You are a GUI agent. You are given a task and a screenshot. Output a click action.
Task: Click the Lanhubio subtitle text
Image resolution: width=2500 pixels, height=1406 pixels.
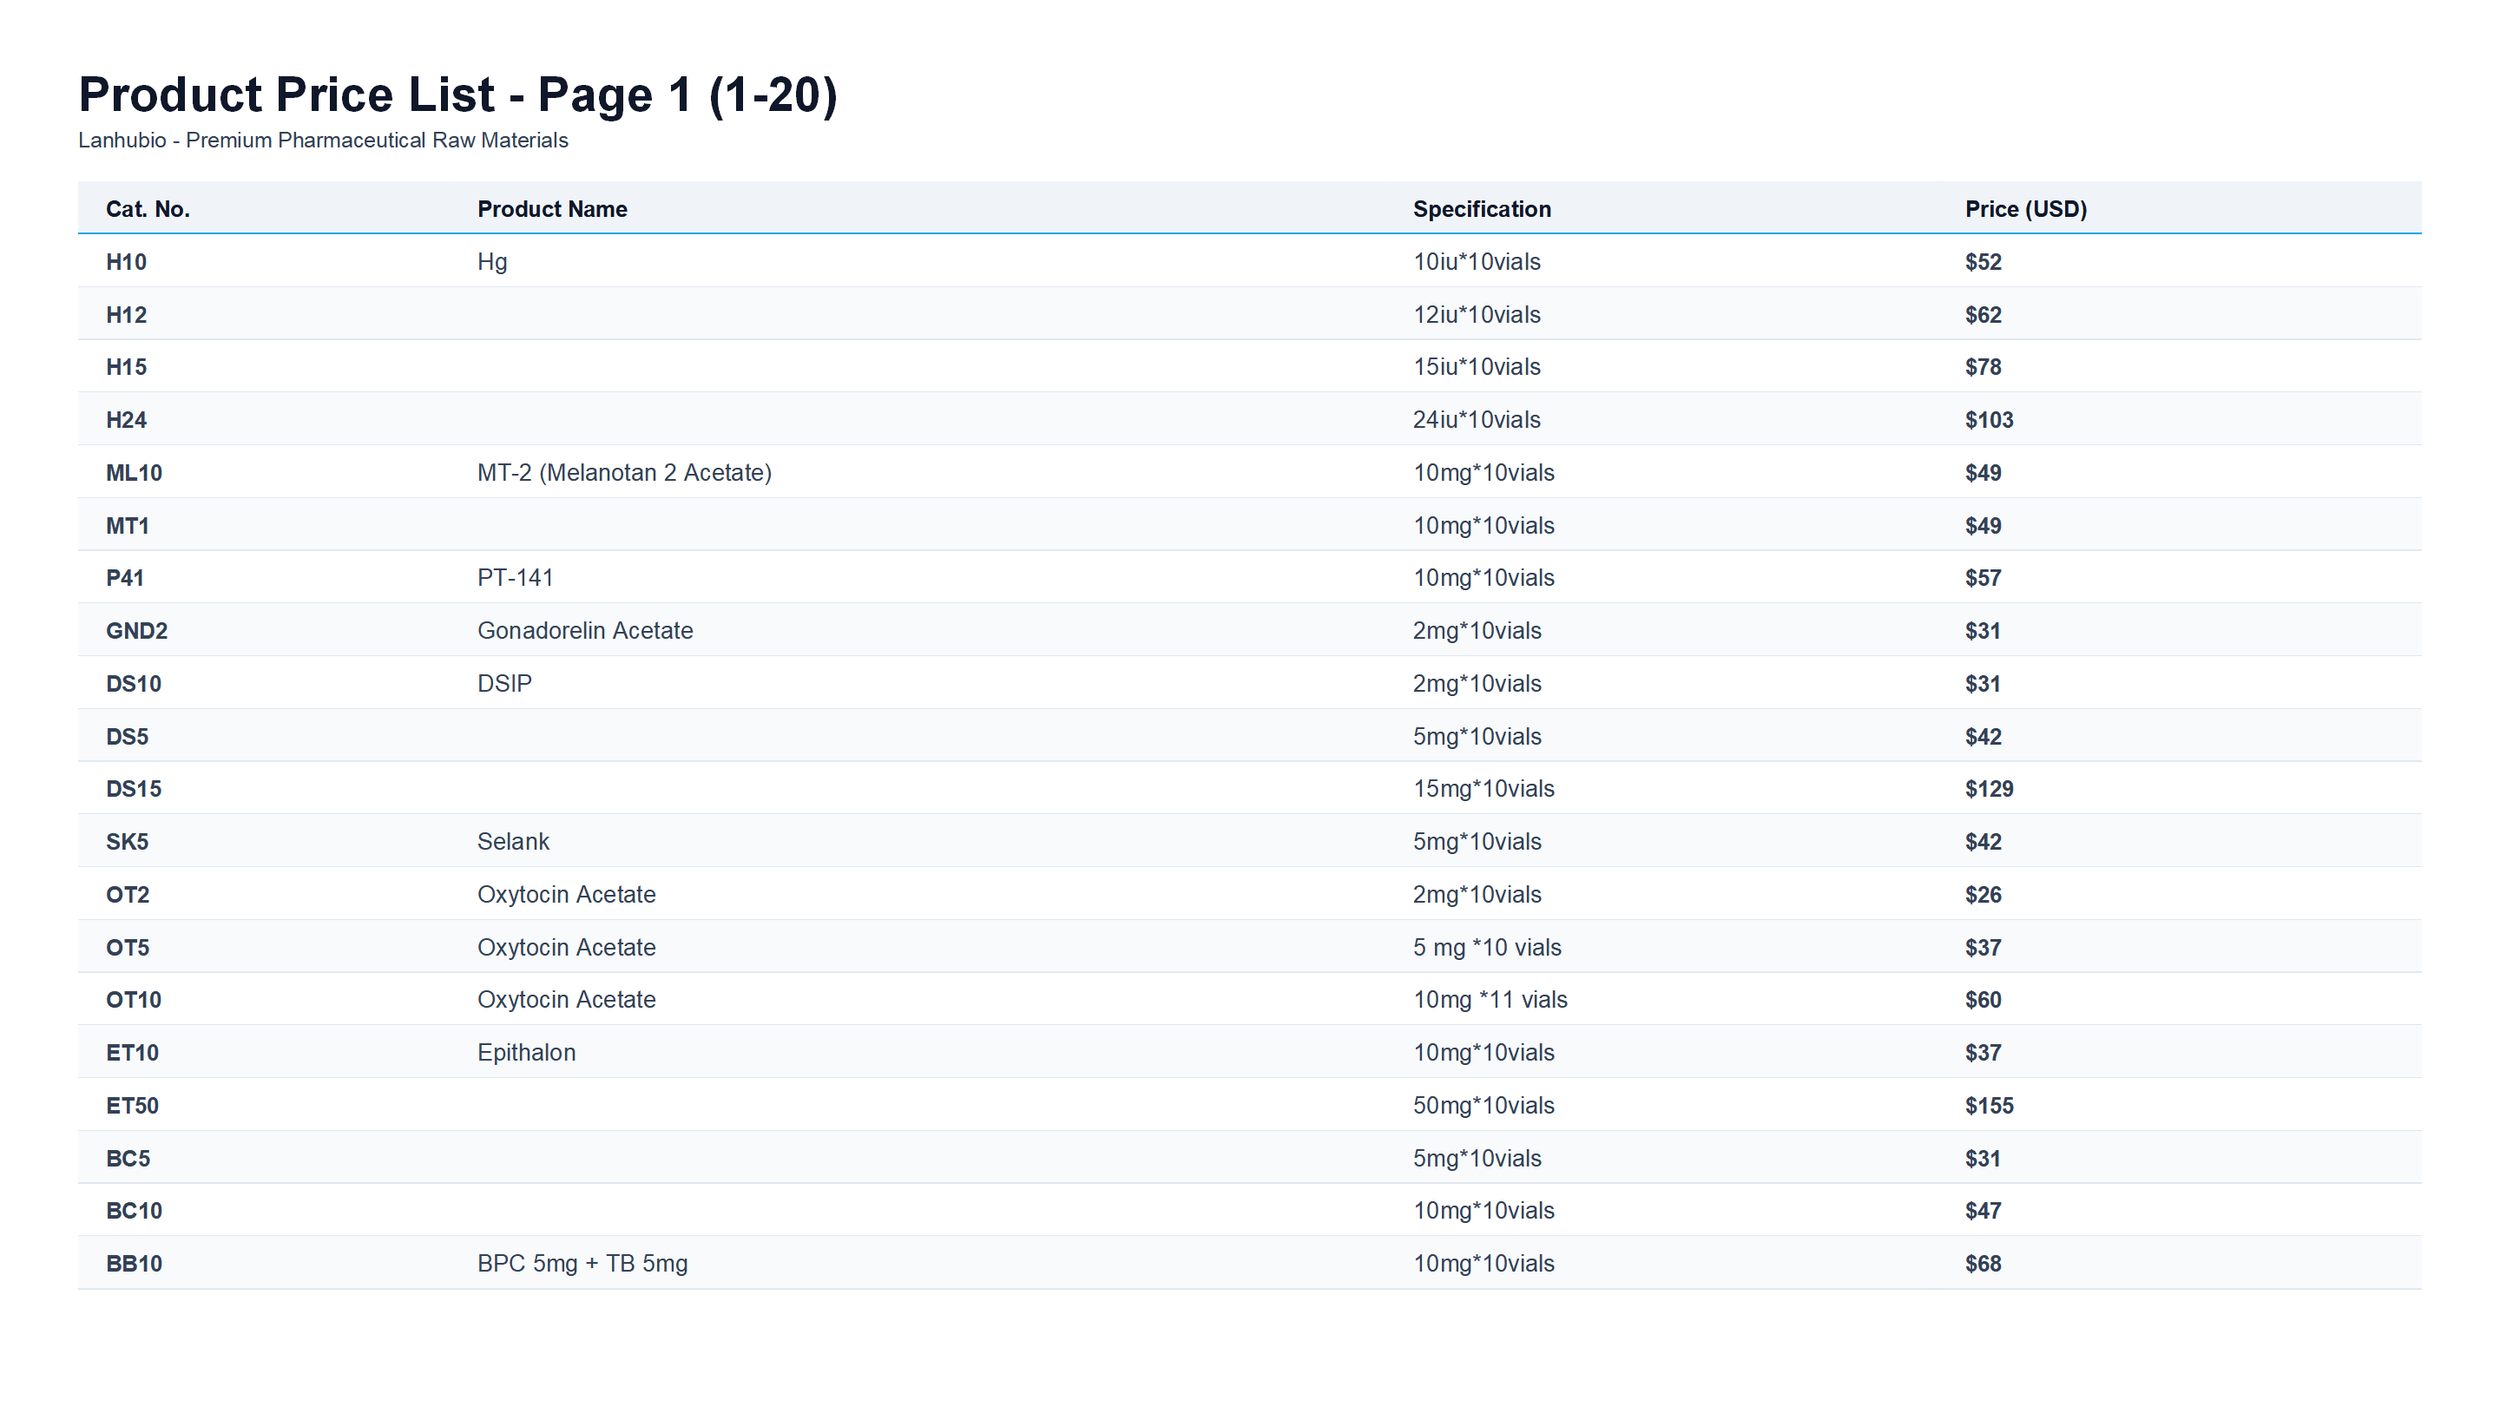tap(323, 140)
